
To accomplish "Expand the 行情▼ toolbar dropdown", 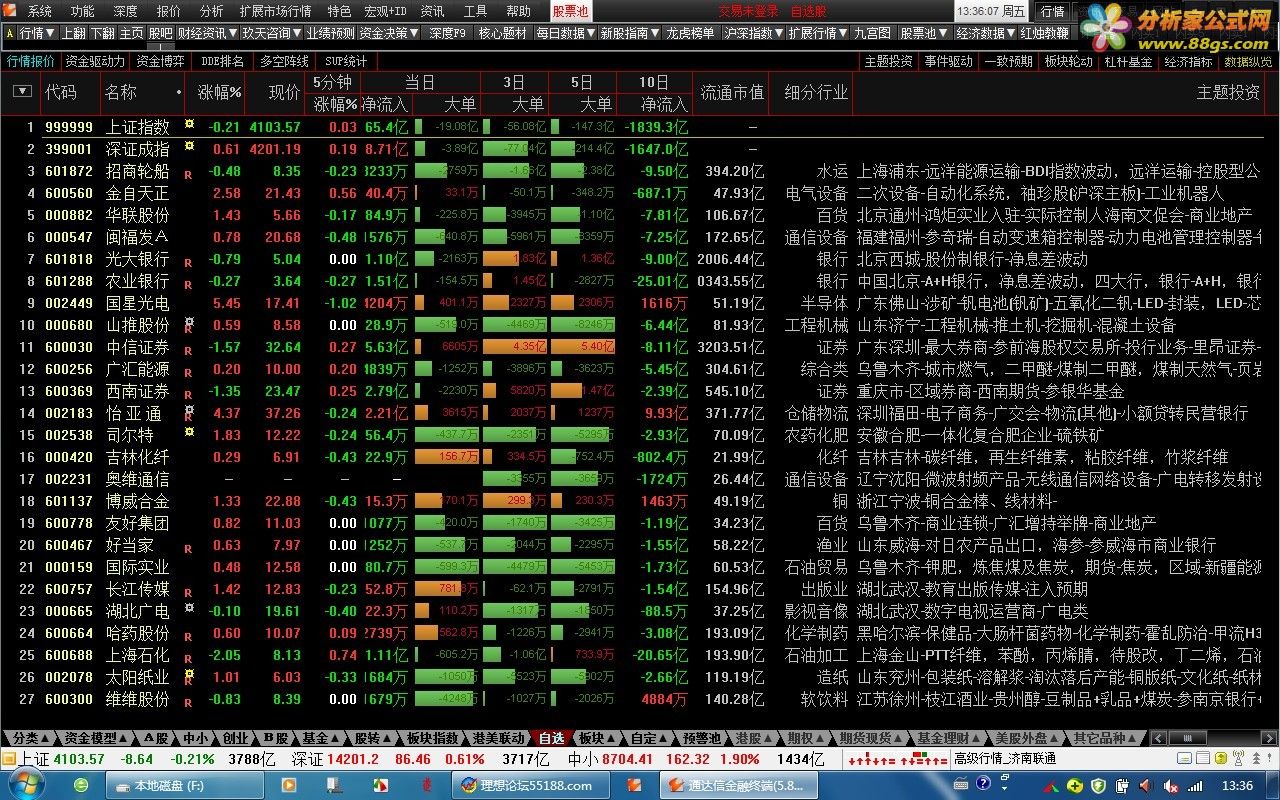I will coord(37,33).
